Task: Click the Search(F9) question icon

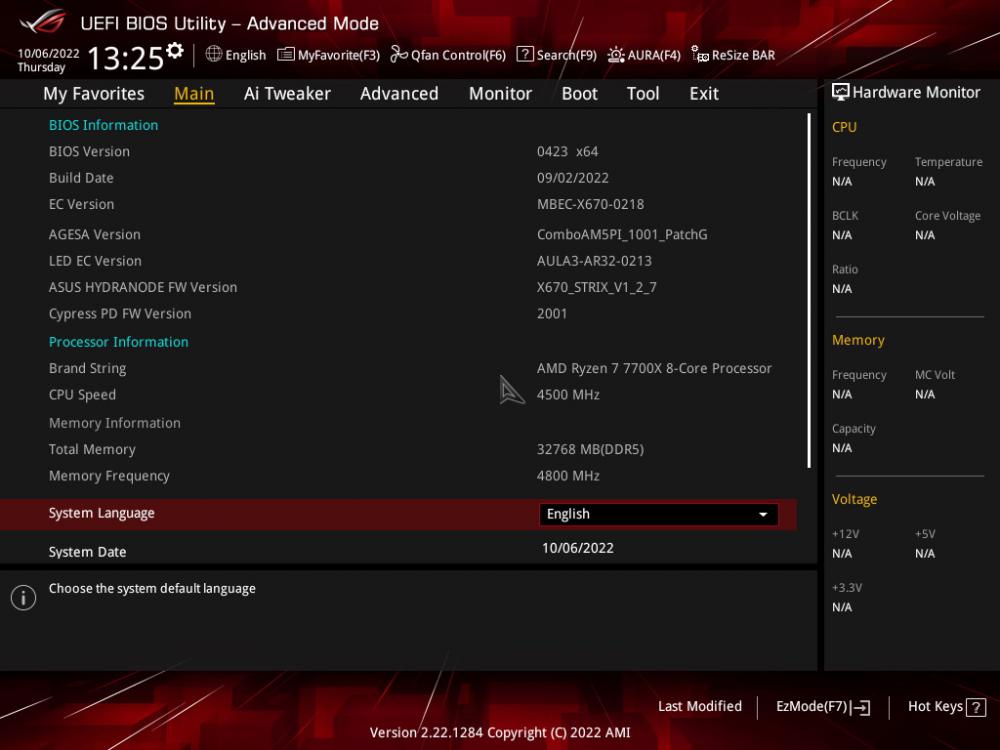Action: tap(525, 54)
